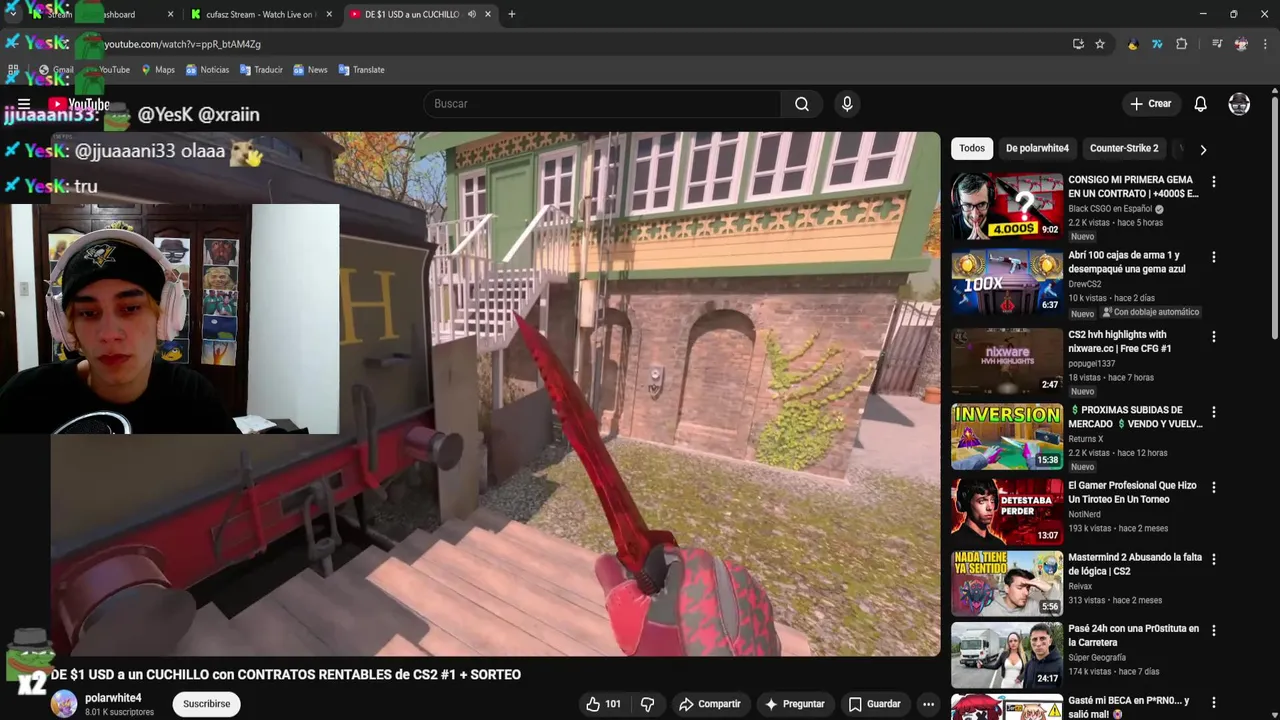Close the cufasz Stream tab

[x=330, y=14]
